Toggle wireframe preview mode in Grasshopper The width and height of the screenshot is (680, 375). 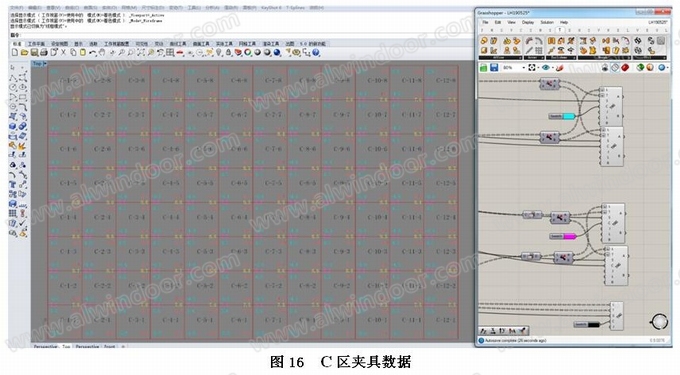pos(615,67)
